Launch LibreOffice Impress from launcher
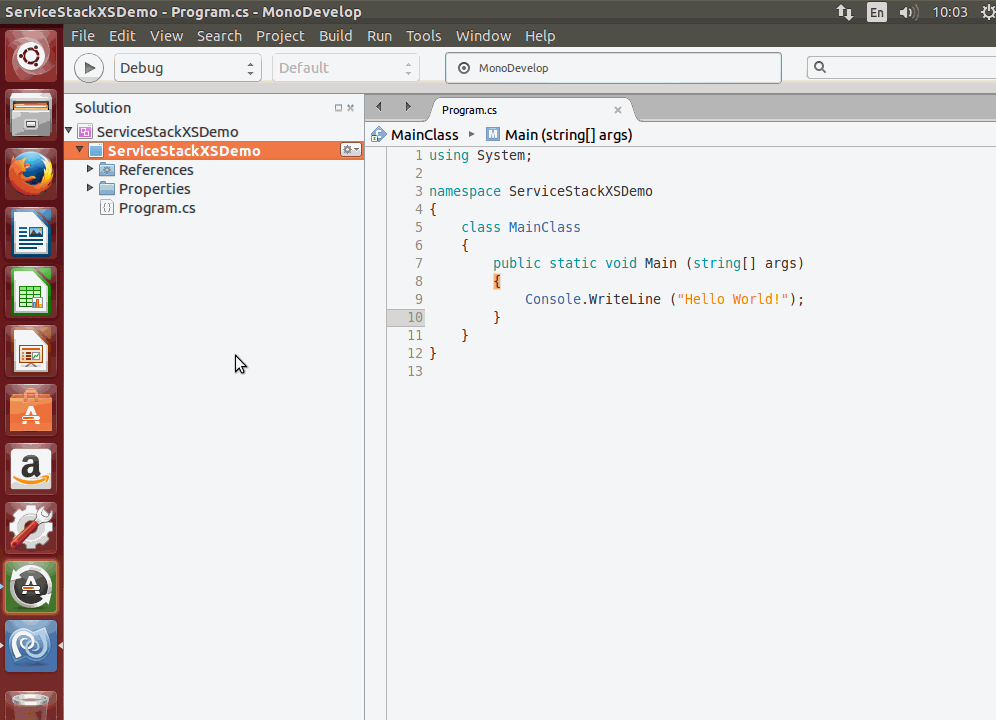Viewport: 996px width, 720px height. tap(31, 351)
